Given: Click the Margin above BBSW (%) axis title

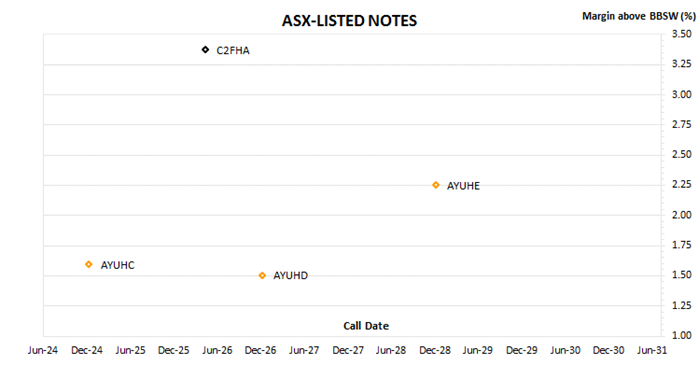Looking at the screenshot, I should click(639, 16).
